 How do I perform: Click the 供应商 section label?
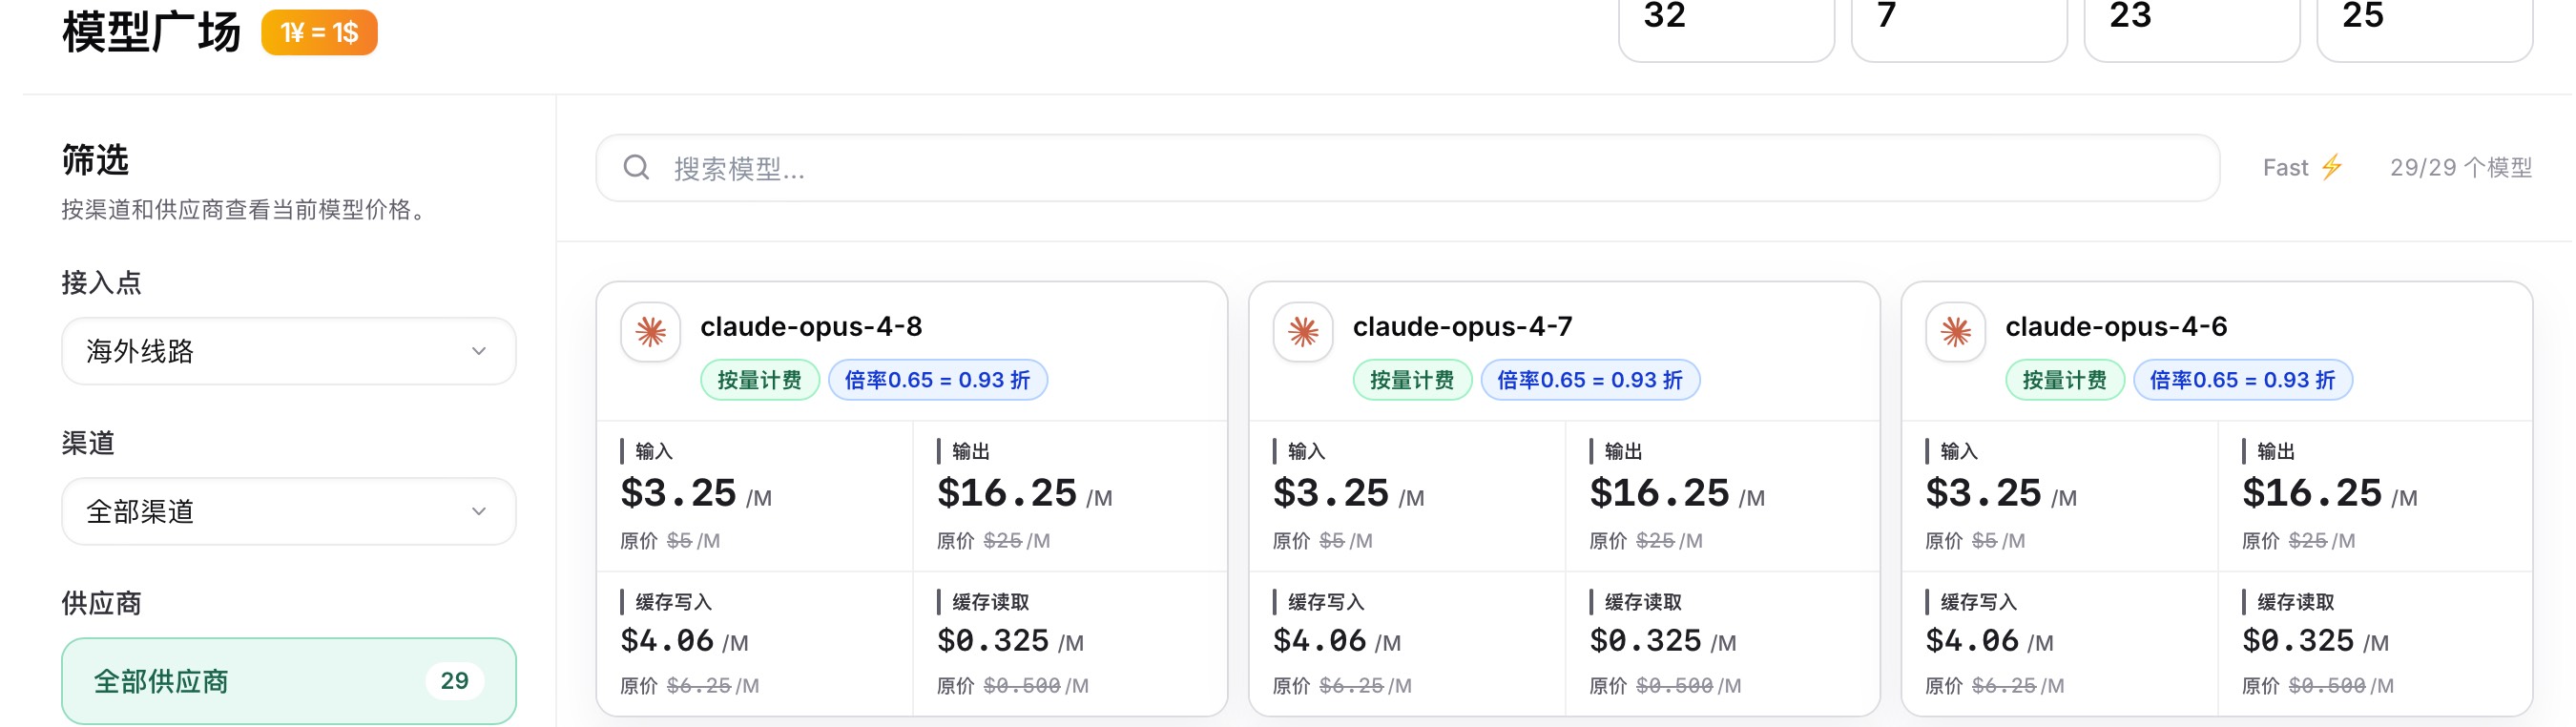[x=101, y=603]
